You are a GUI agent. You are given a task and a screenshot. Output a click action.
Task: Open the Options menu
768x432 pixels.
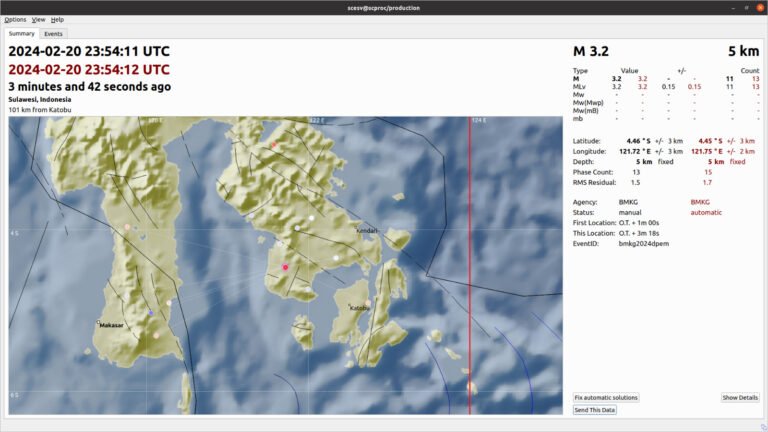15,20
